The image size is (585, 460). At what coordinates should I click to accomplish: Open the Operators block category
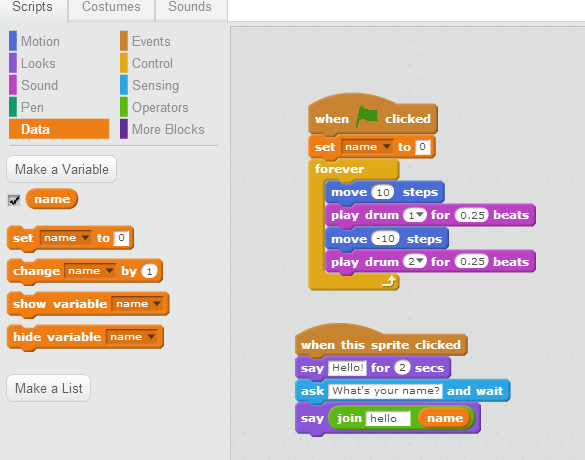(x=160, y=107)
